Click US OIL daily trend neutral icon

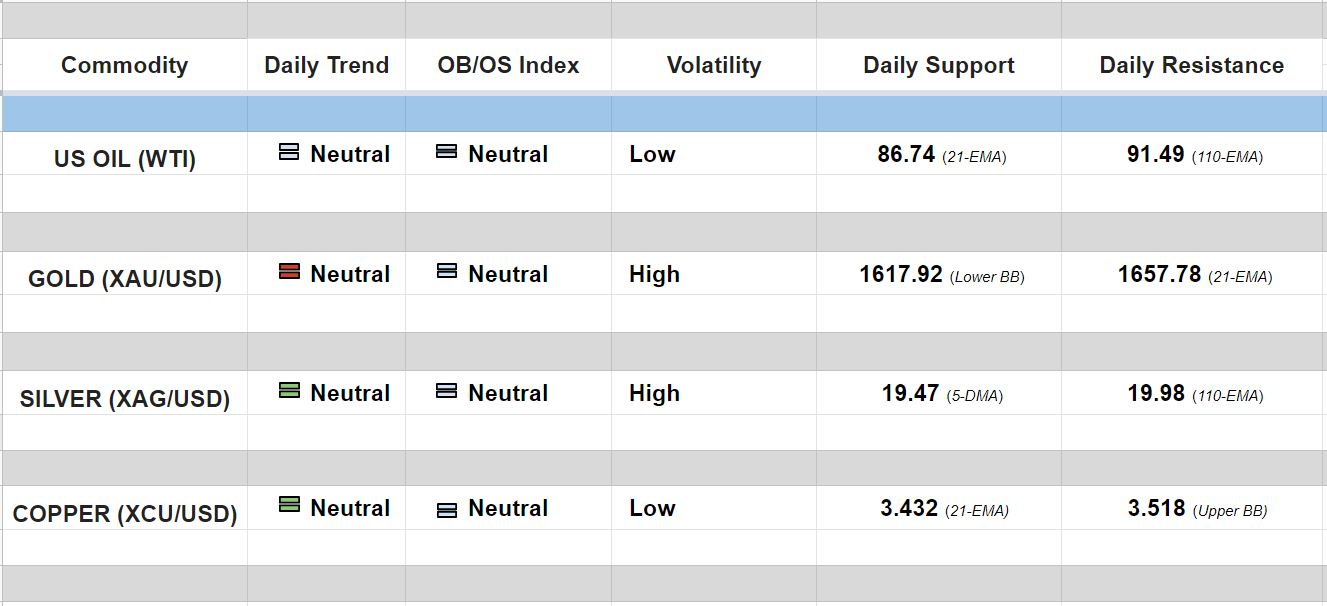289,152
